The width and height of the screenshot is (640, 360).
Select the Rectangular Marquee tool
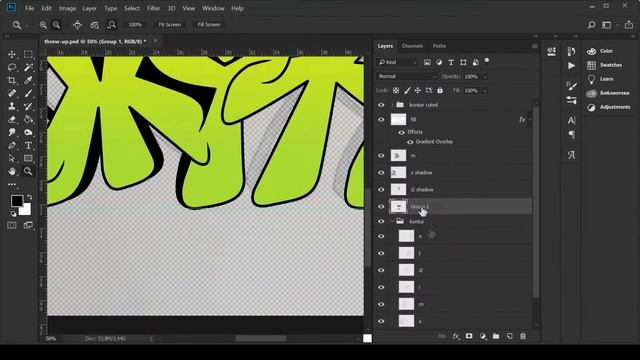tap(28, 54)
